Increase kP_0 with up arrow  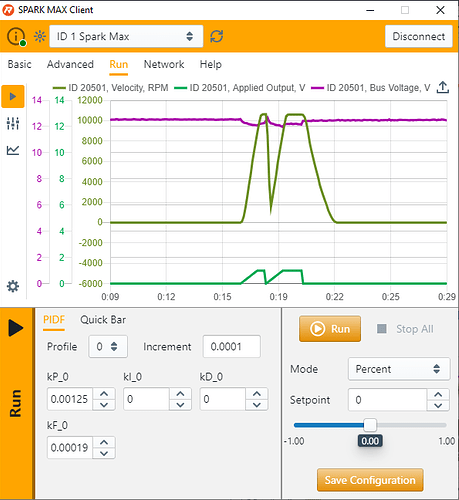tap(104, 394)
